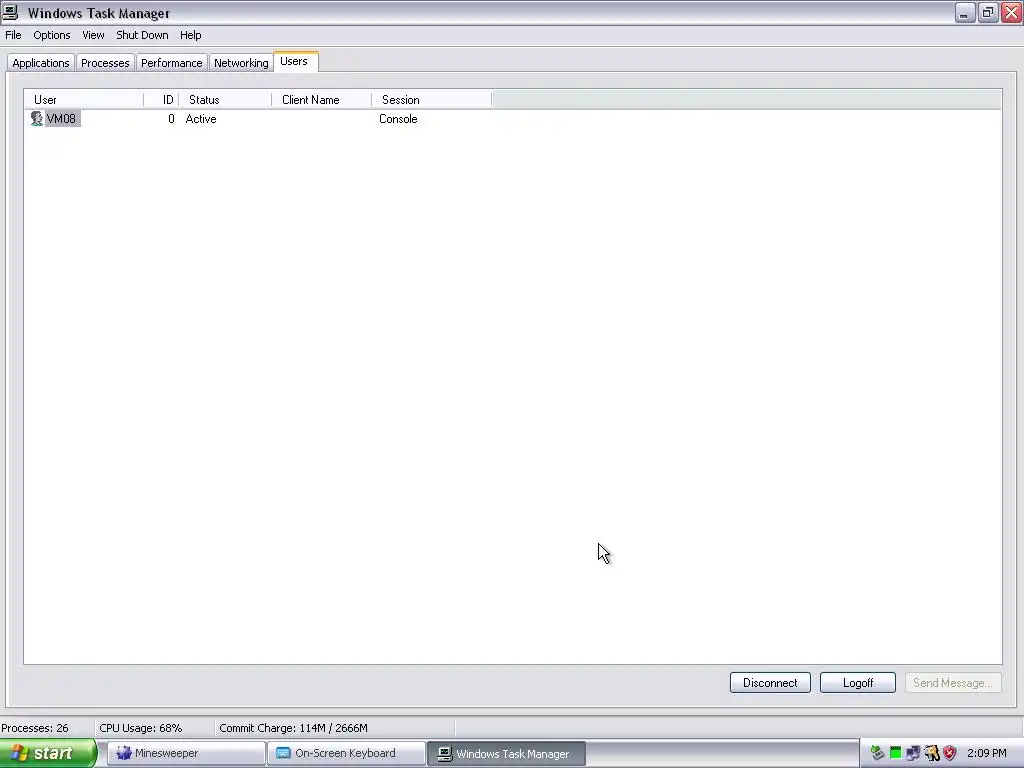Viewport: 1024px width, 768px height.
Task: Select the VM08 user name
Action: [61, 119]
